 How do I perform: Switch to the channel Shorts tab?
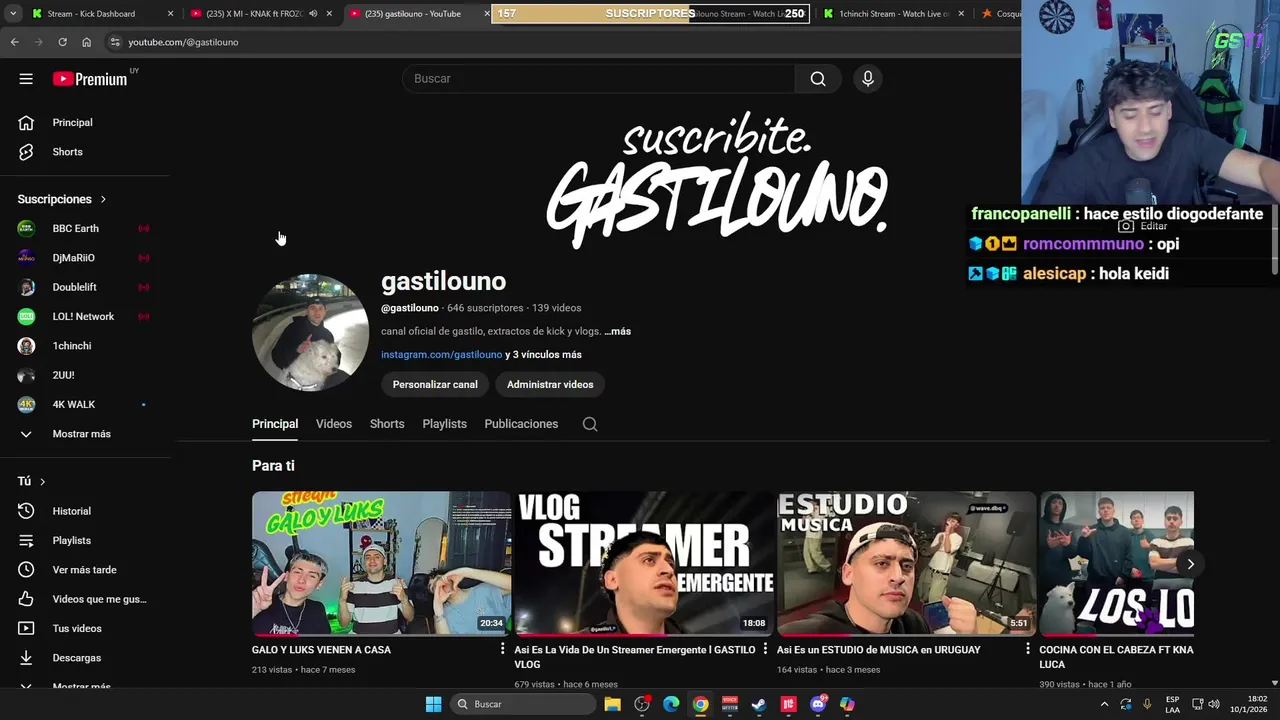(x=387, y=424)
